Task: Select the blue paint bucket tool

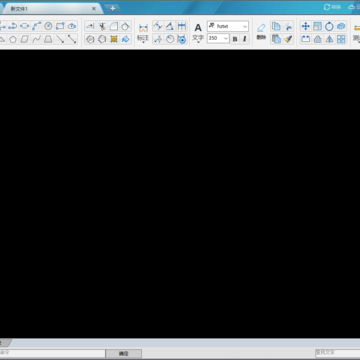Action: point(126,39)
